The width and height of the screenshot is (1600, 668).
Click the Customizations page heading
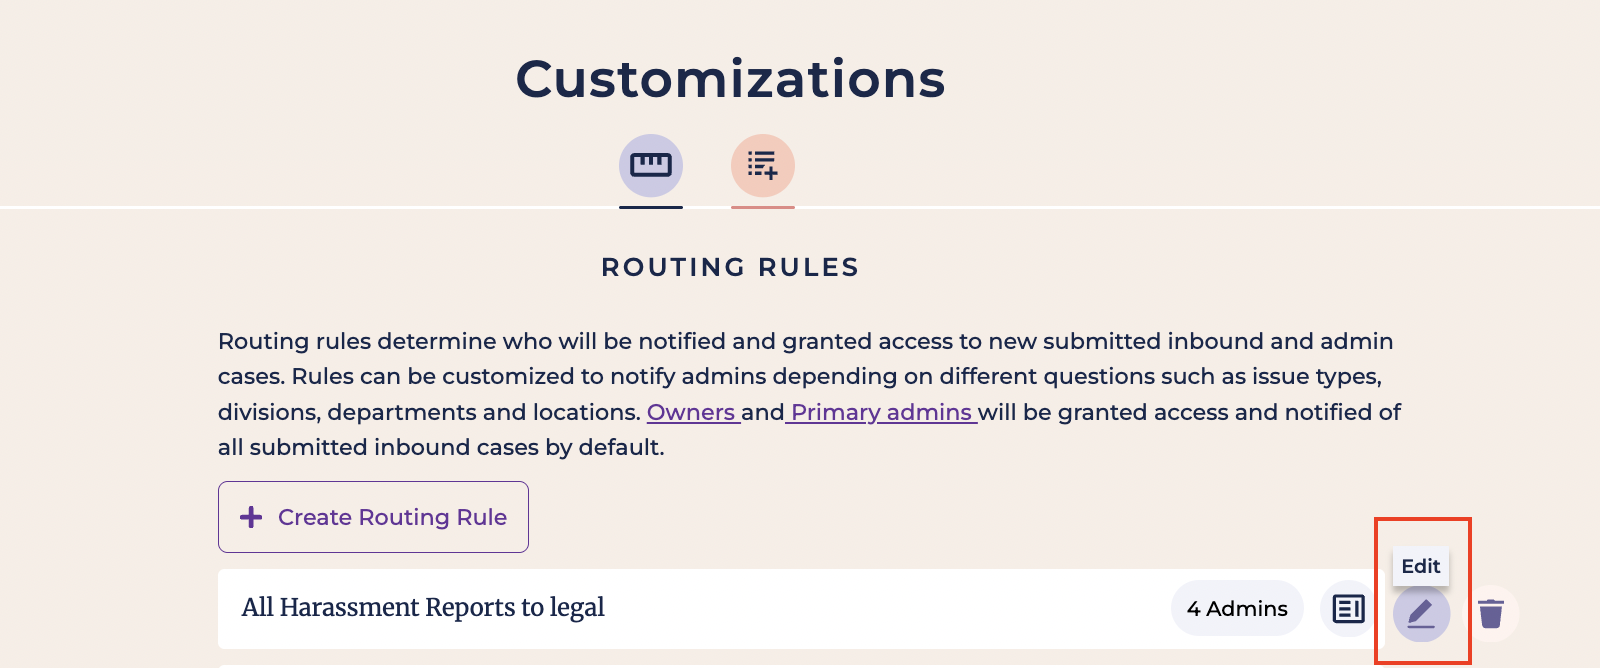[729, 79]
